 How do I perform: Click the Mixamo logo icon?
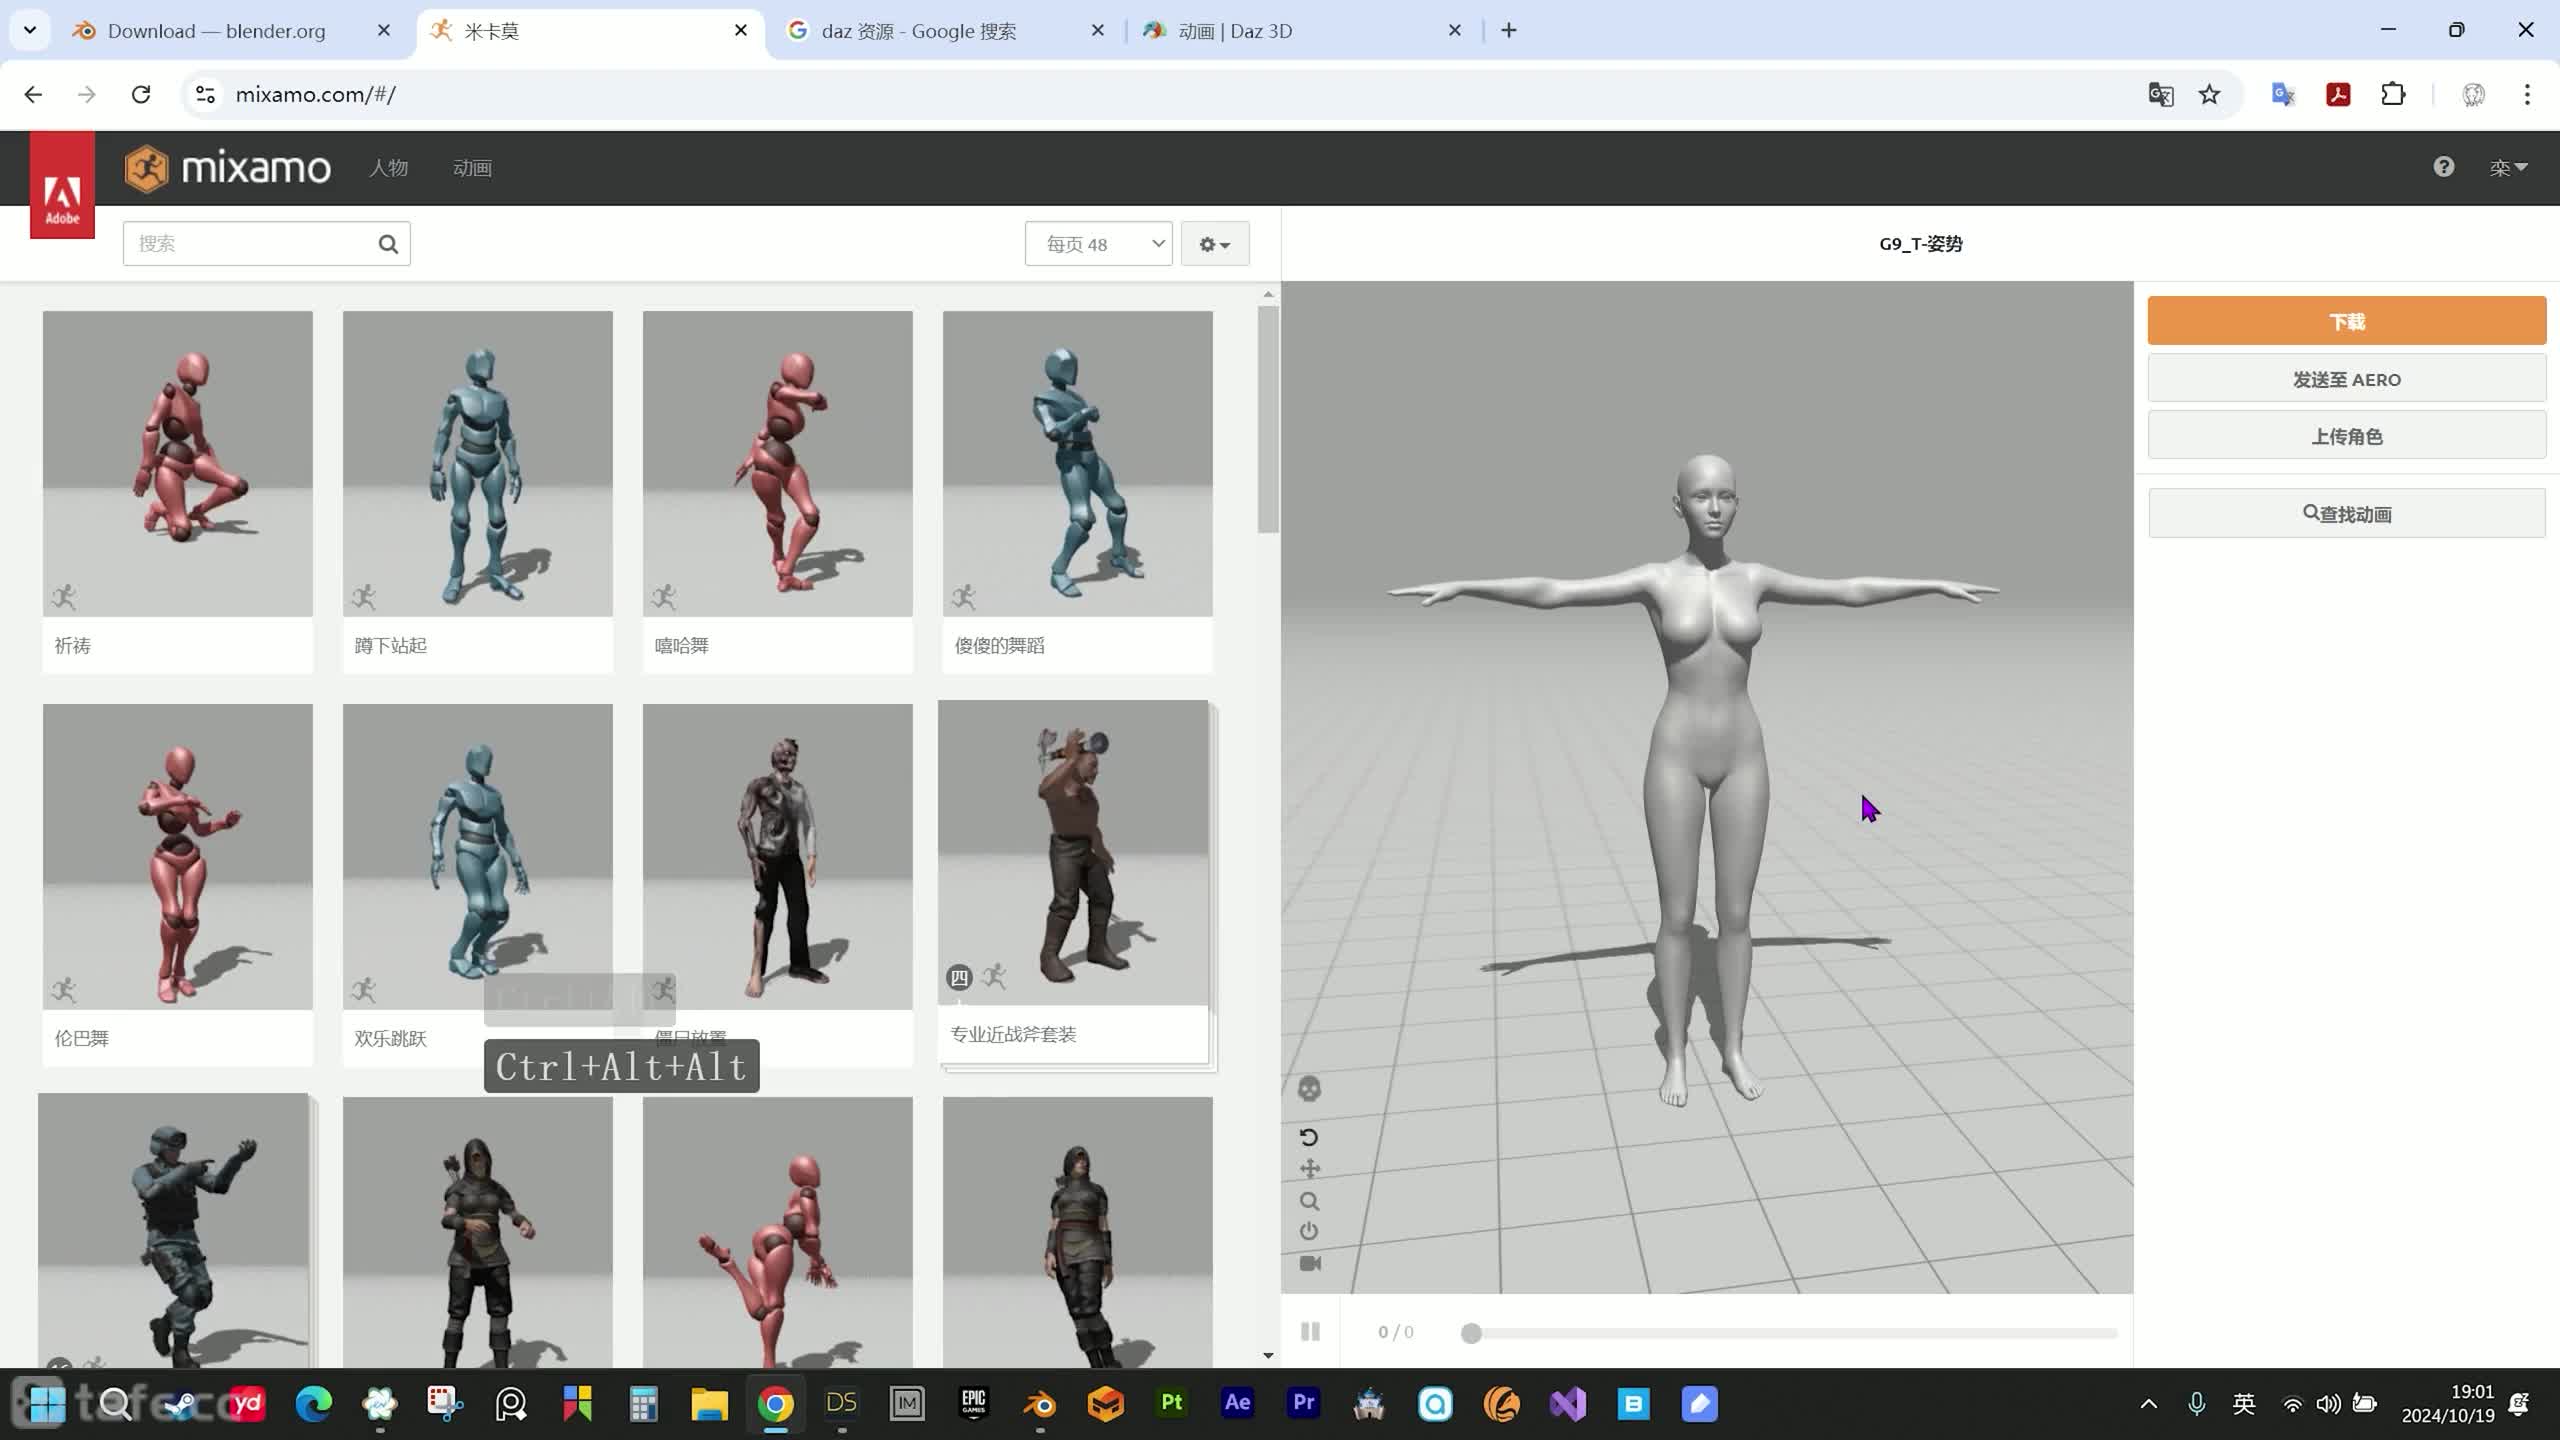(146, 168)
